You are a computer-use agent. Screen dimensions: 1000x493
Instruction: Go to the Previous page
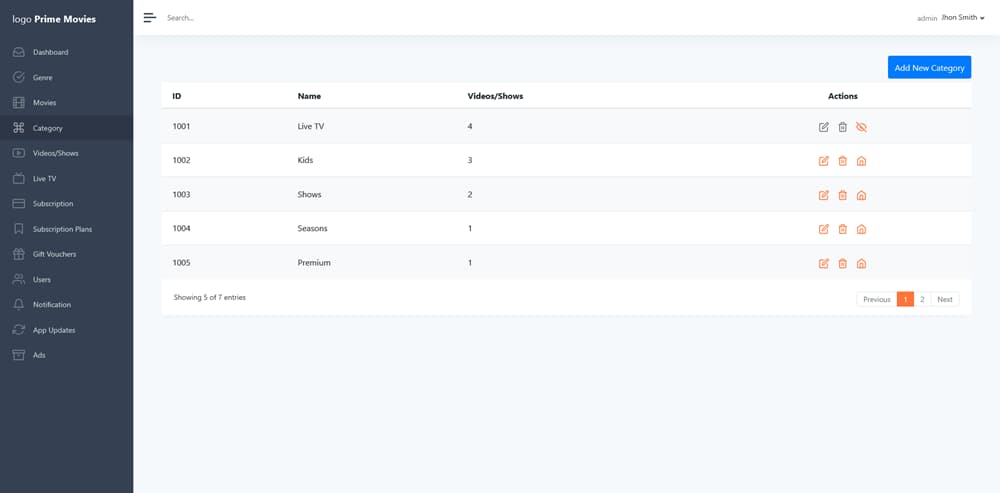[x=876, y=299]
